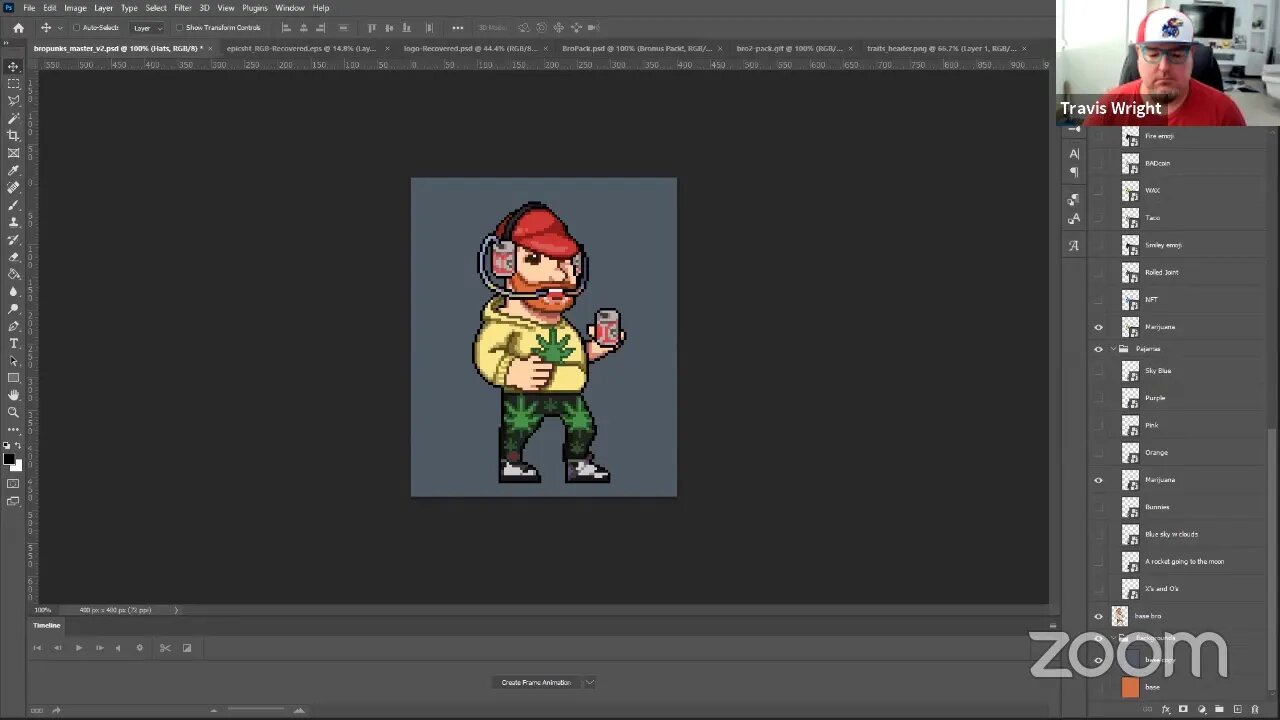Select the Rectangular Marquee tool

[13, 84]
